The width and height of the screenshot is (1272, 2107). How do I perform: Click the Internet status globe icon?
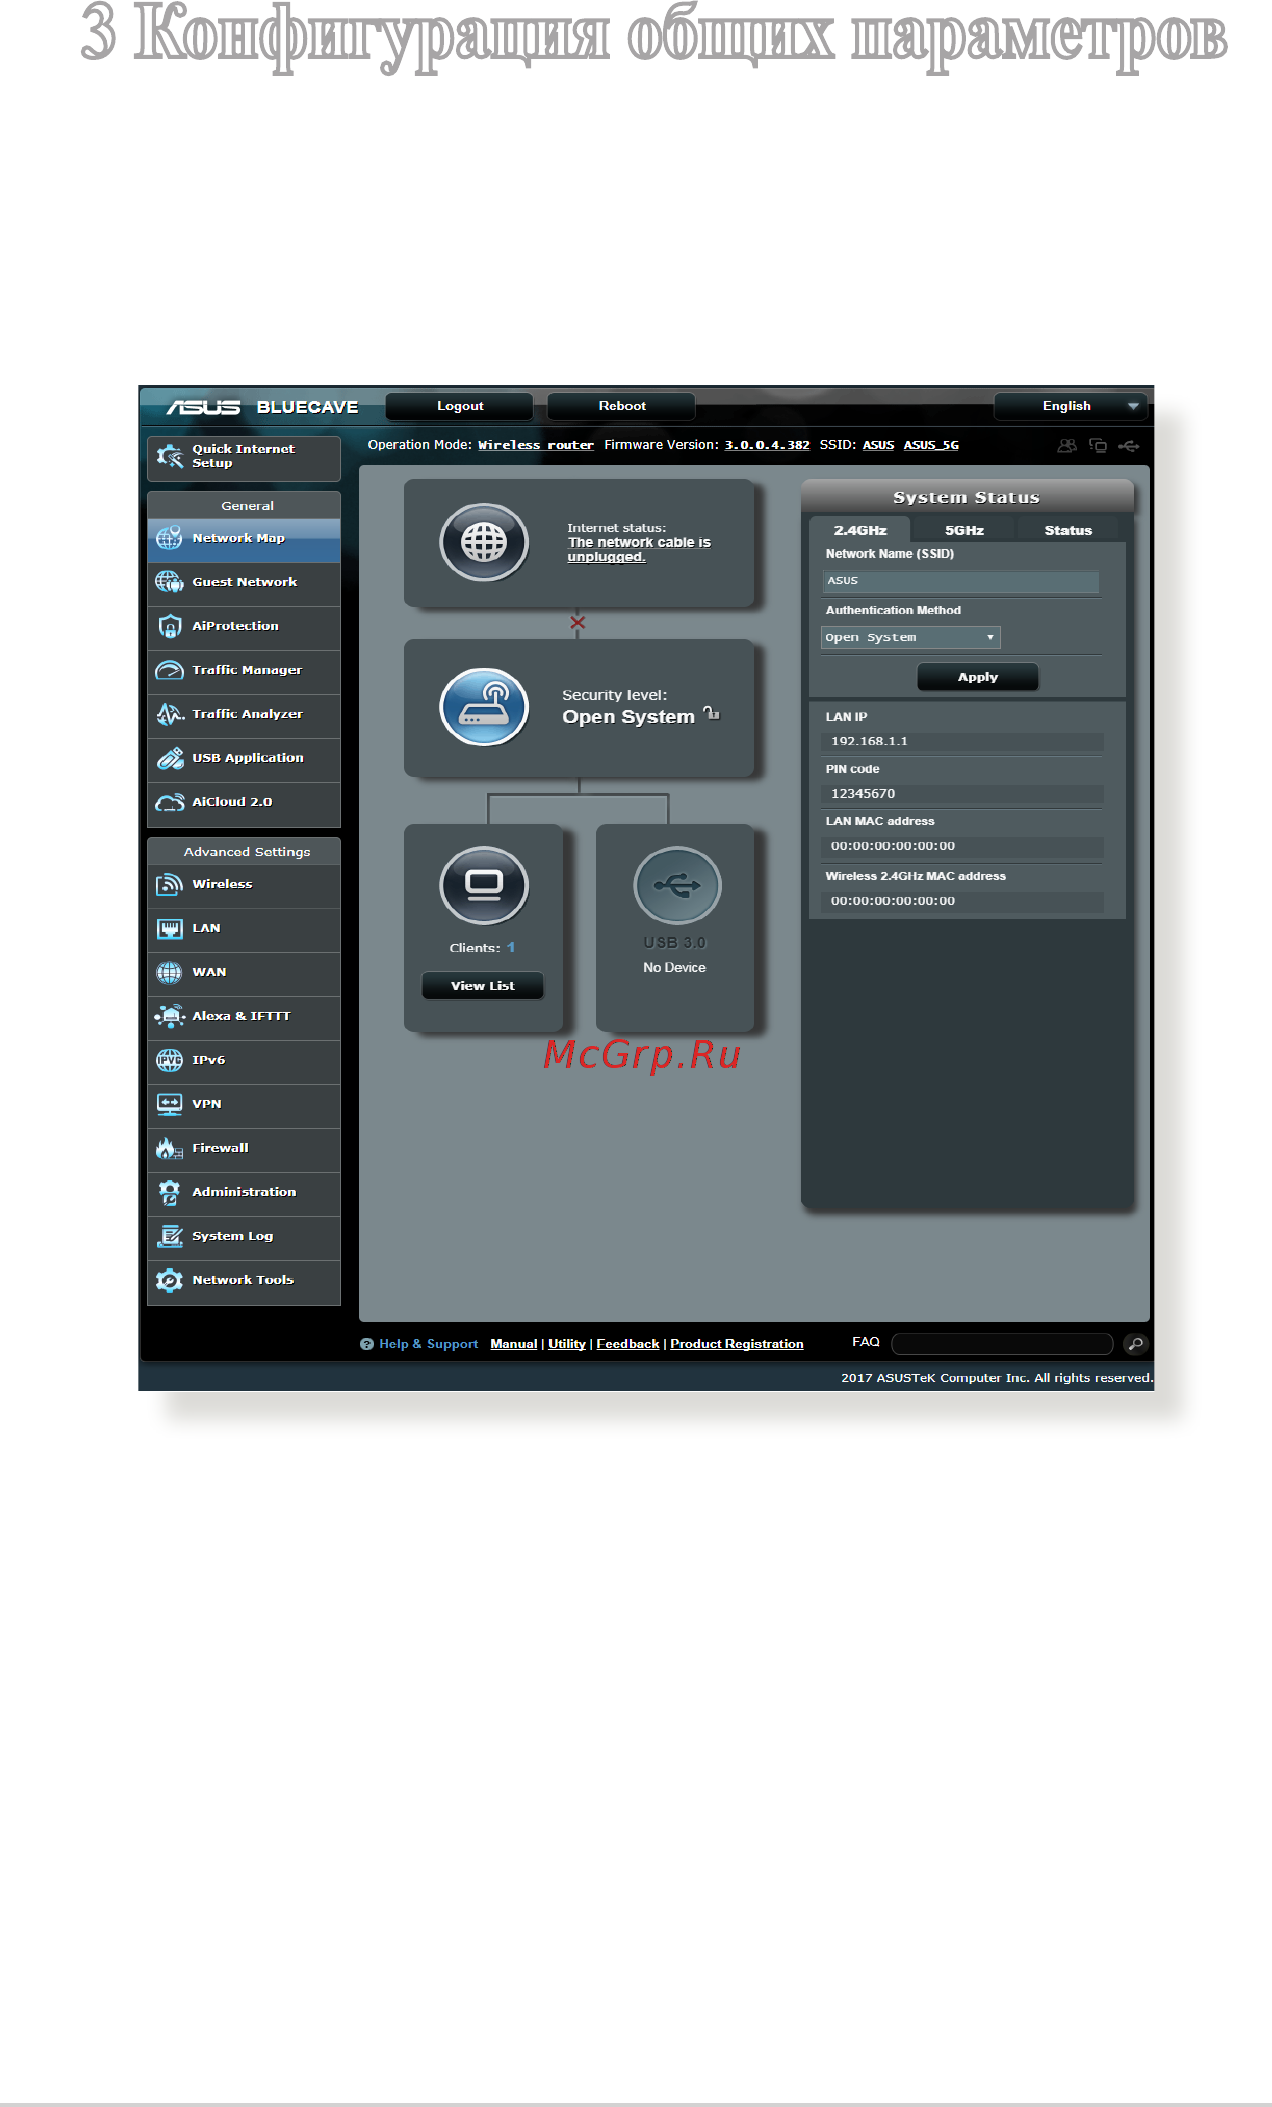click(x=484, y=542)
